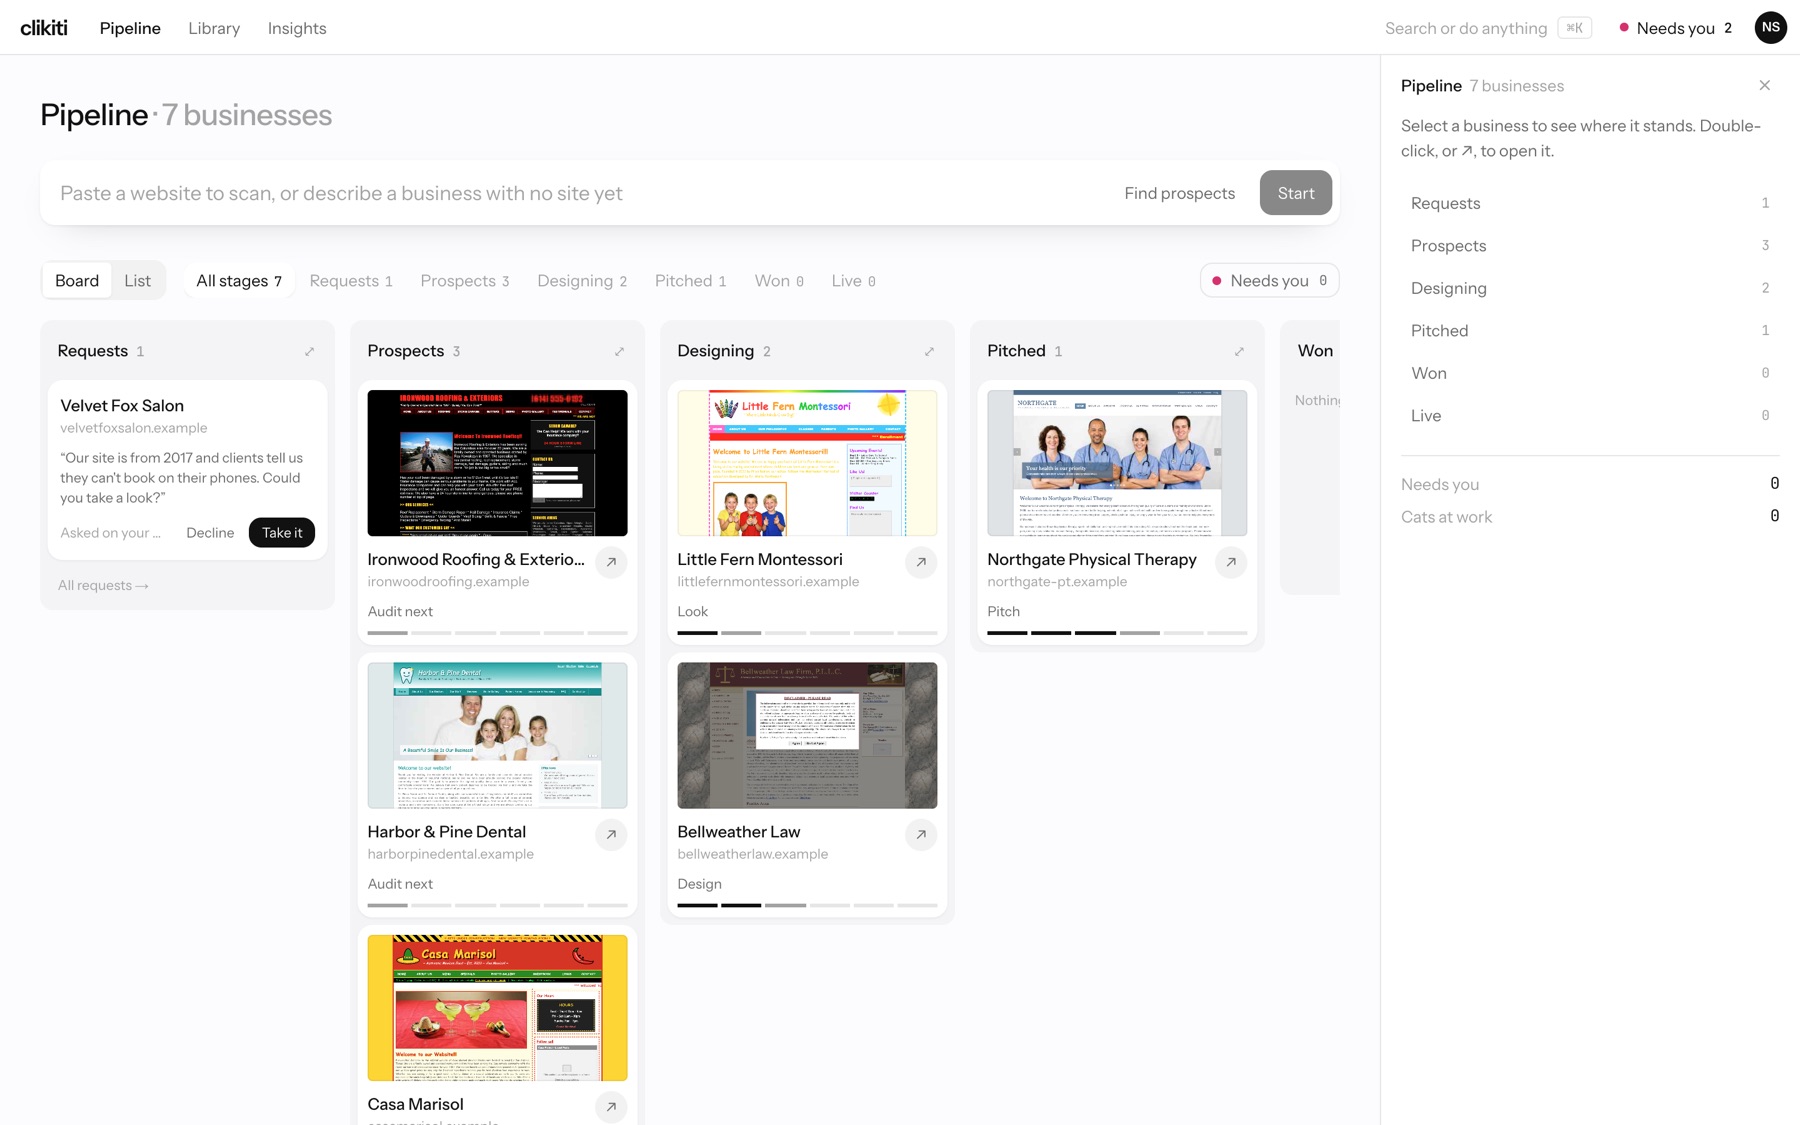
Task: Filter by Pitched stage tab
Action: (690, 281)
